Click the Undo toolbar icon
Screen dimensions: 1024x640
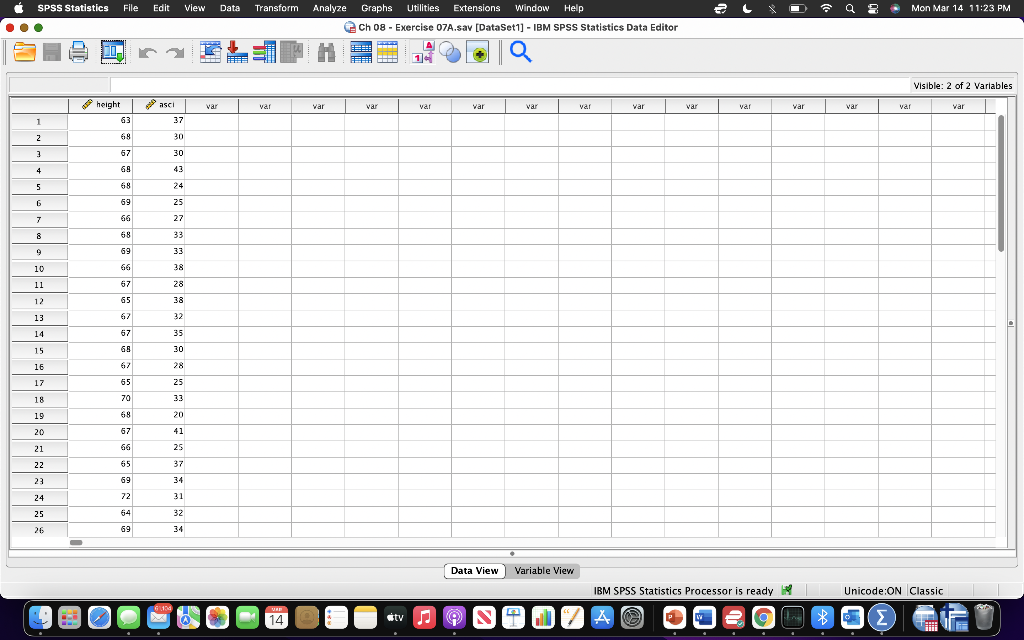point(147,51)
